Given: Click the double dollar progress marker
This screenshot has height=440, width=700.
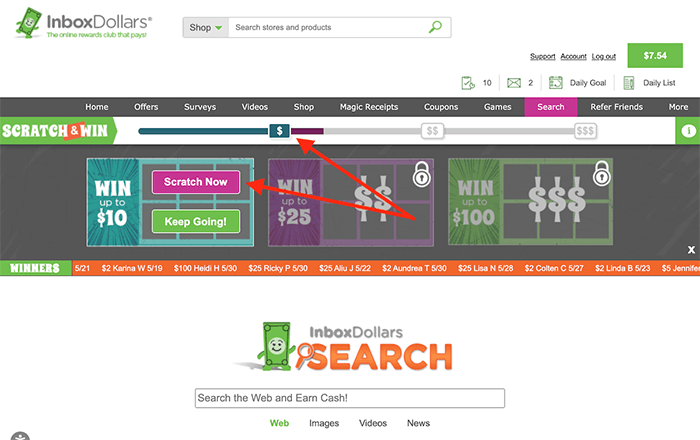Looking at the screenshot, I should point(432,131).
